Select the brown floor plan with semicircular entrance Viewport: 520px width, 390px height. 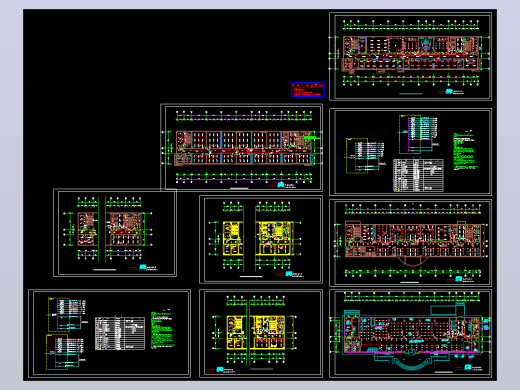coord(413,243)
